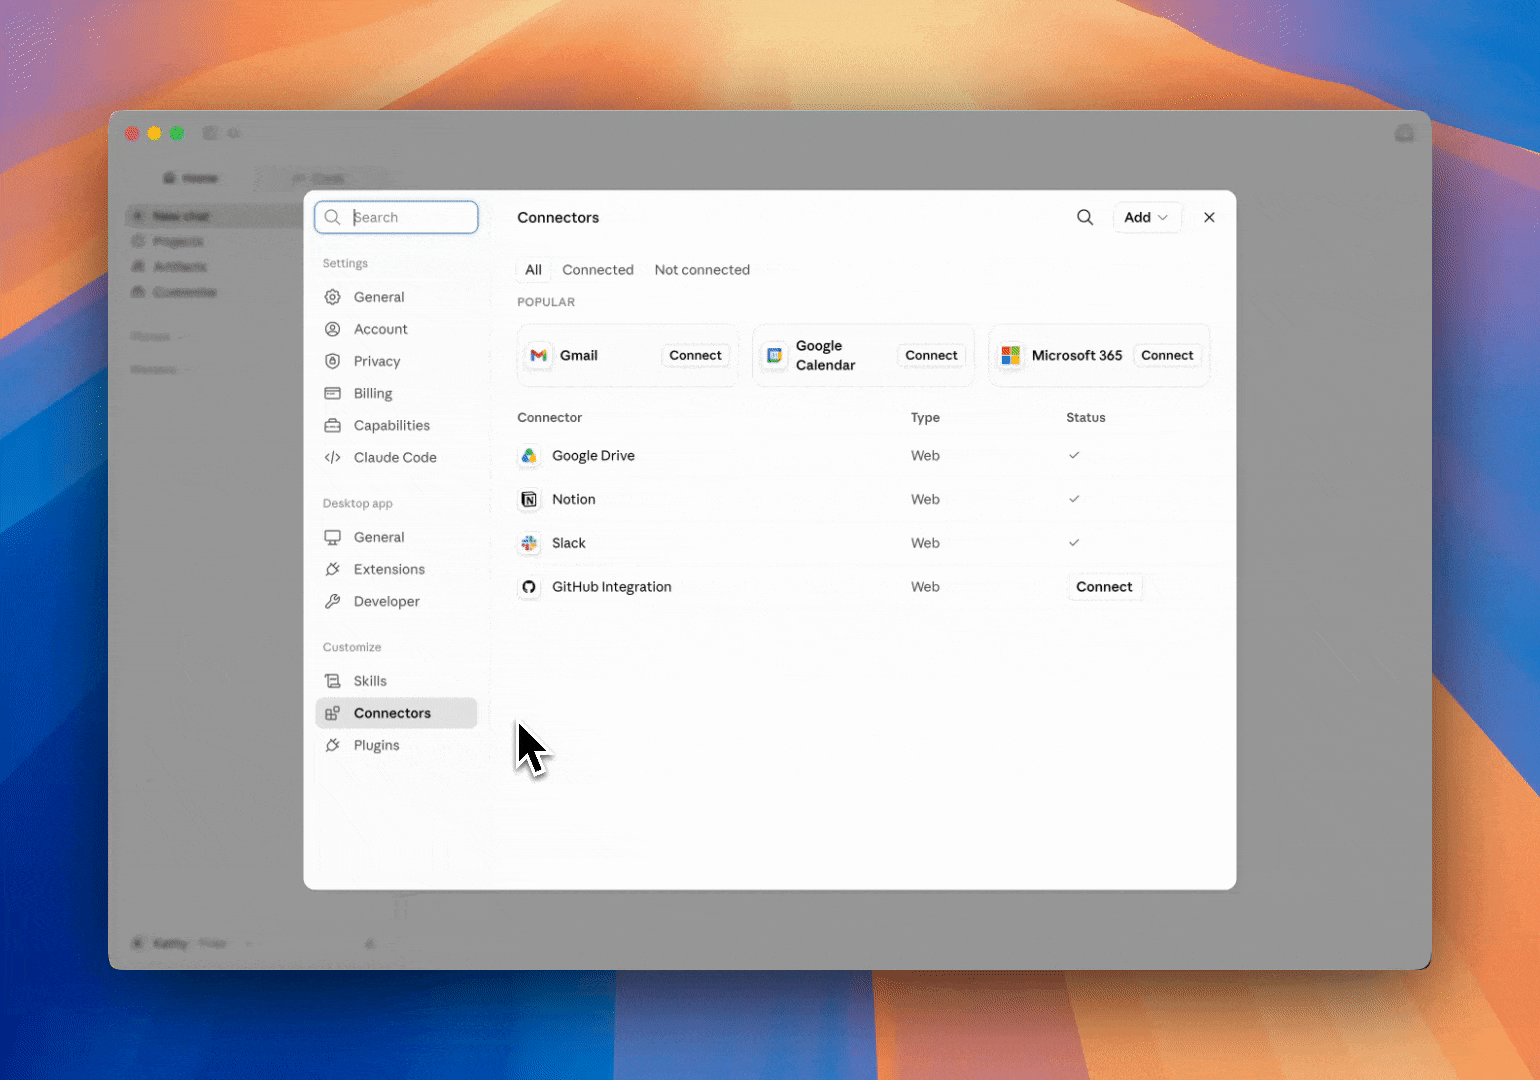
Task: Connect the Gmail connector
Action: [x=695, y=355]
